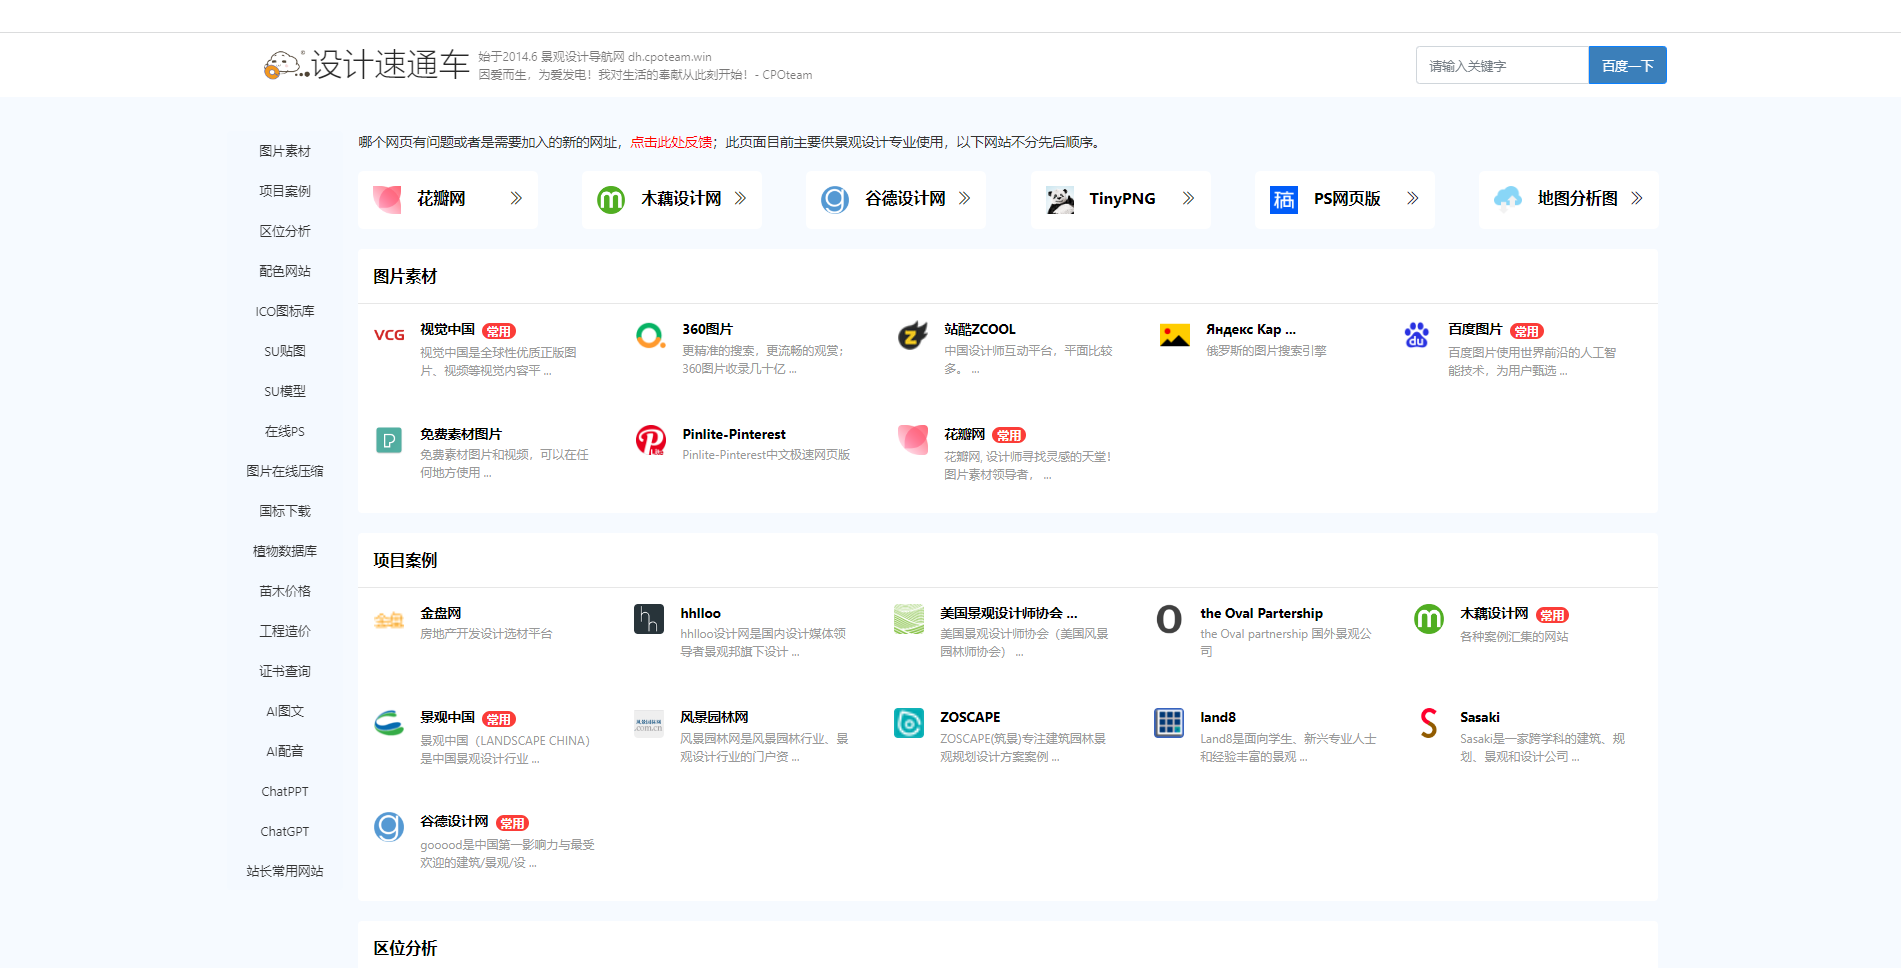Go to 植物数据库 in the sidebar

click(x=285, y=551)
